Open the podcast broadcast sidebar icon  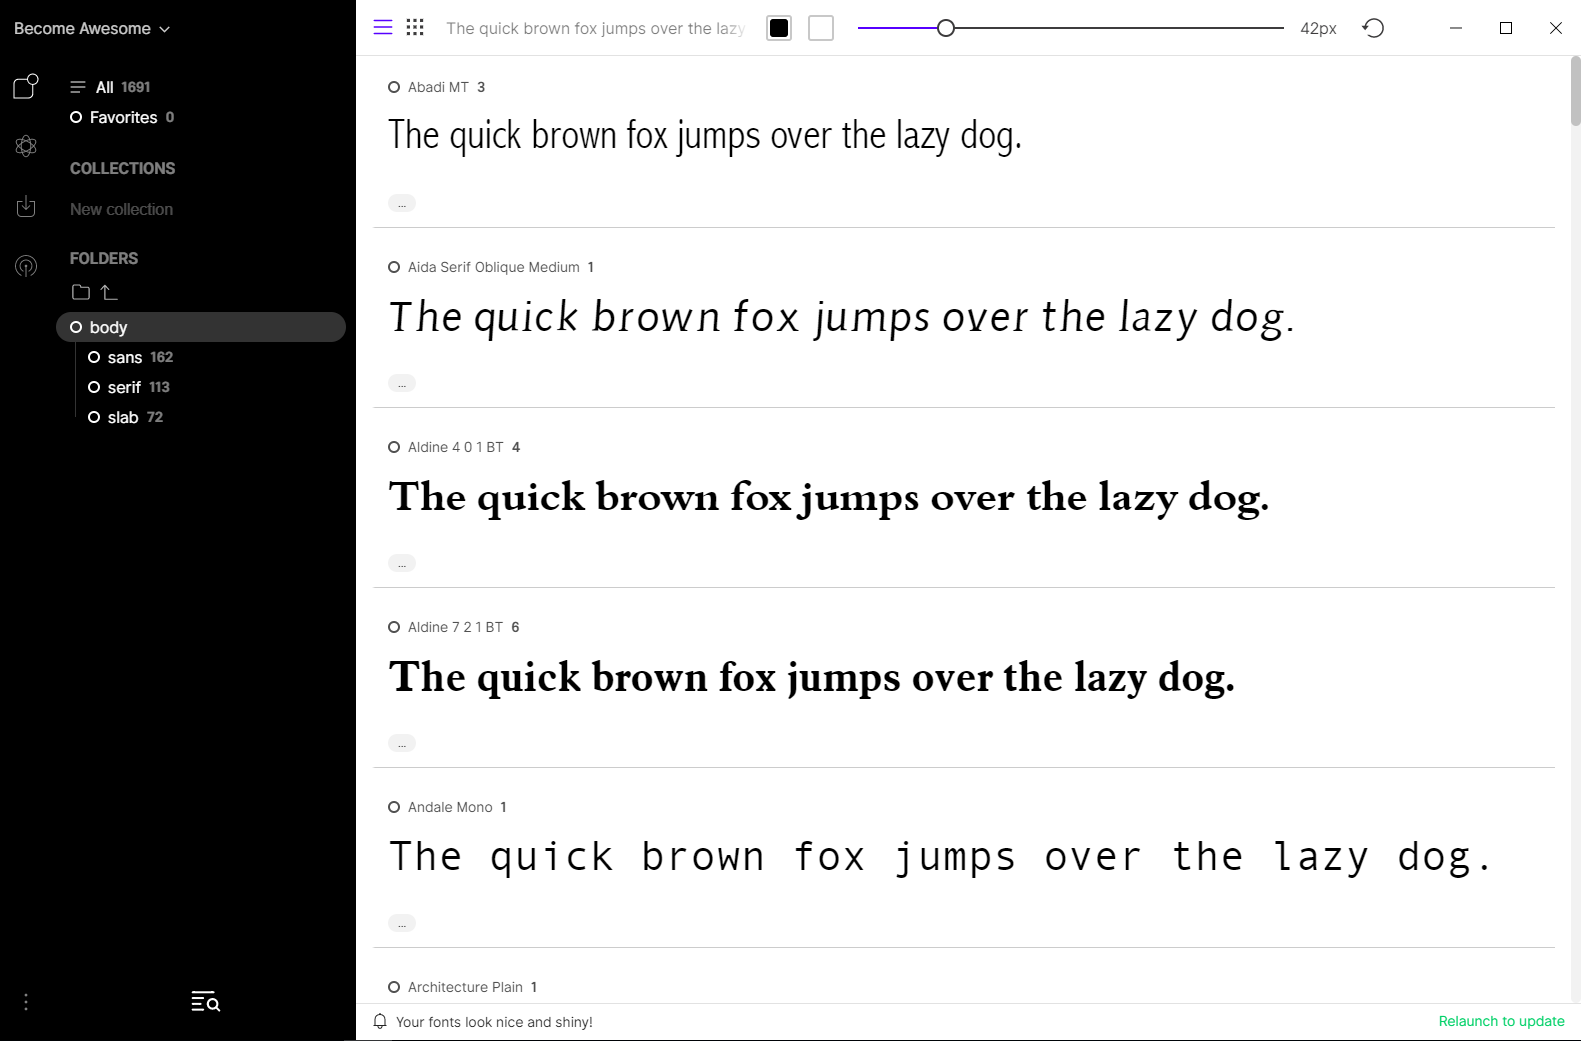[x=26, y=266]
